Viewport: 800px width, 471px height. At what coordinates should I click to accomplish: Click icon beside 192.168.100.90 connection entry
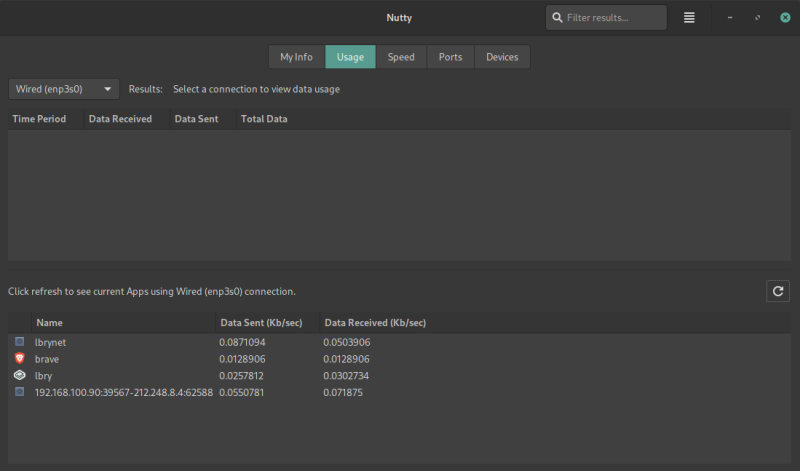19,392
